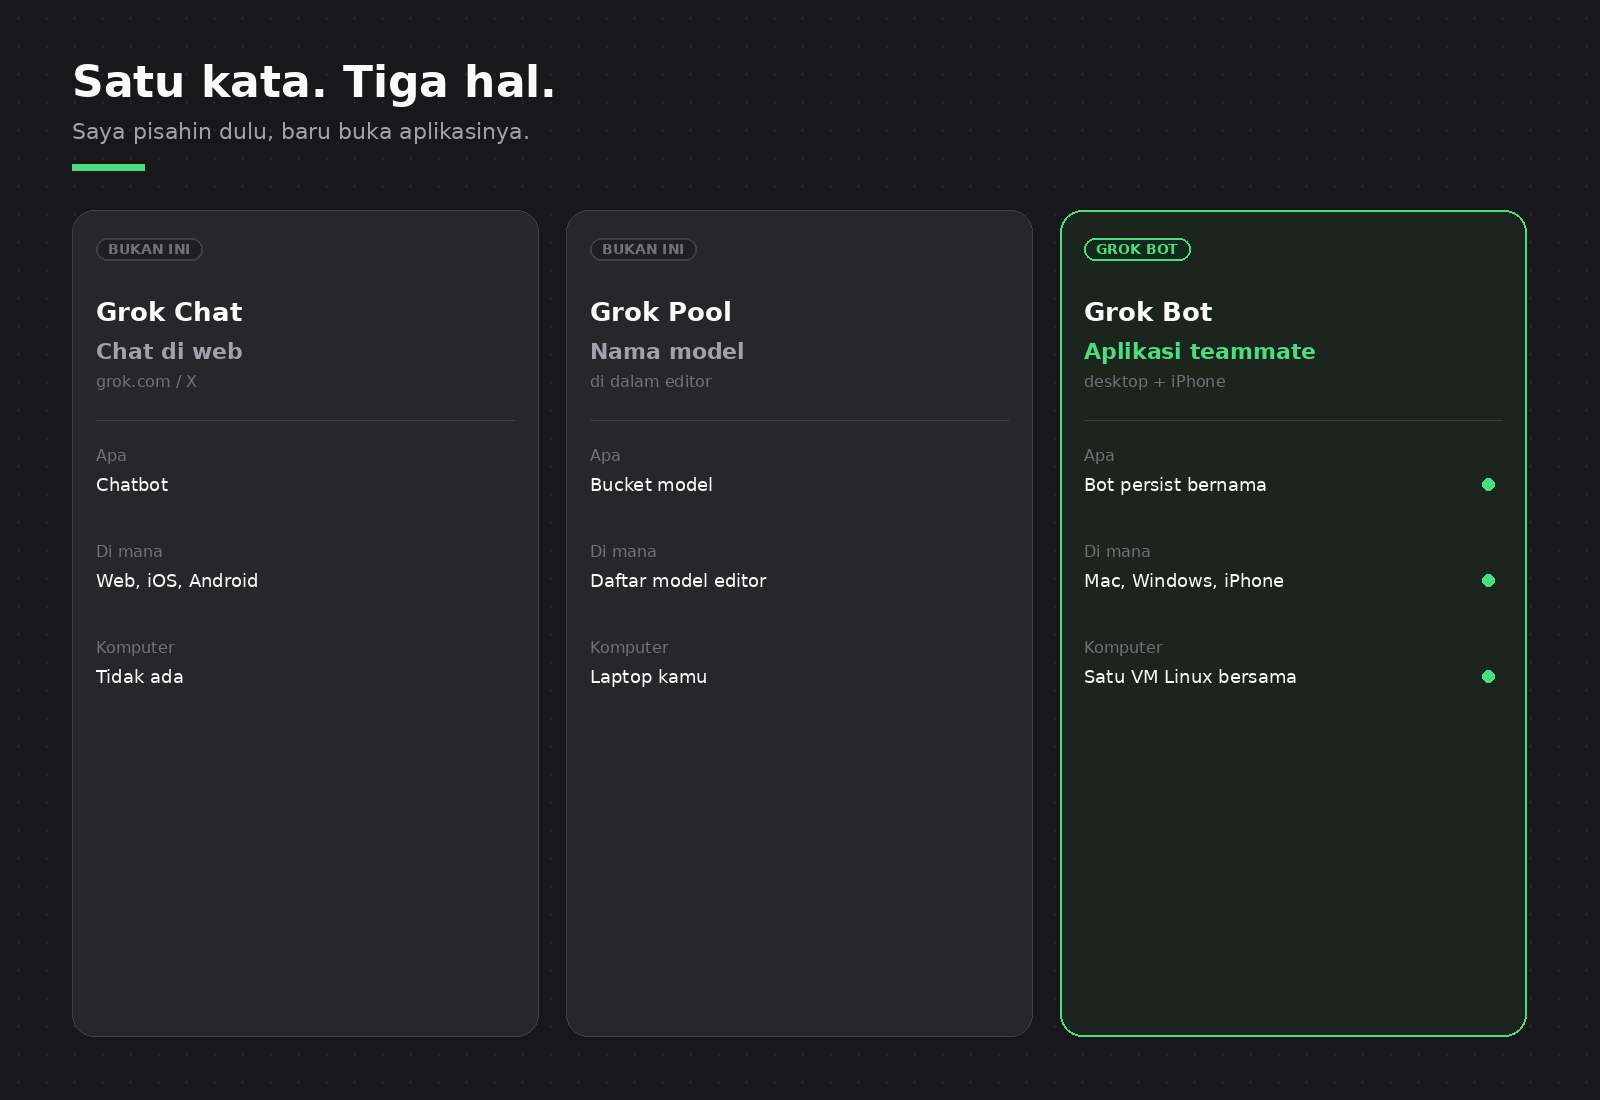Click the BUKAN INI badge on Grok Chat card
The width and height of the screenshot is (1600, 1100).
click(x=149, y=249)
